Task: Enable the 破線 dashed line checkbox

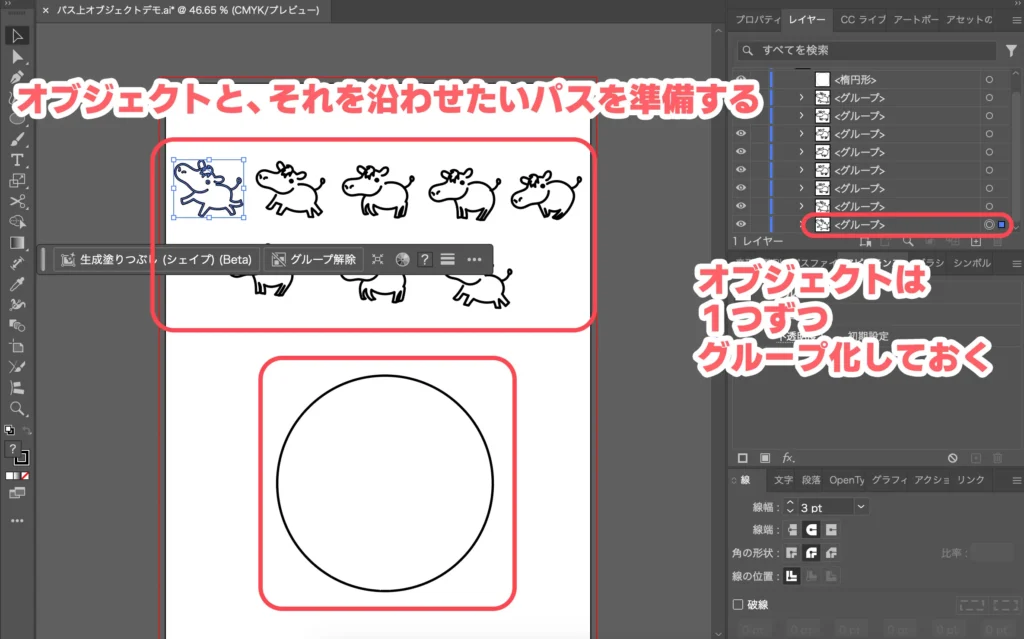Action: click(x=739, y=604)
